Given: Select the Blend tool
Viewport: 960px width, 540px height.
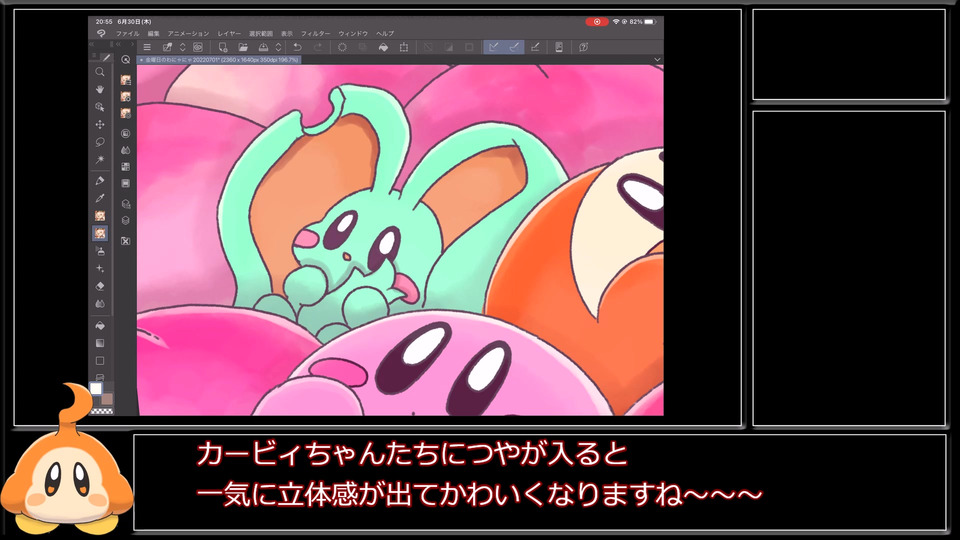Looking at the screenshot, I should pyautogui.click(x=100, y=304).
